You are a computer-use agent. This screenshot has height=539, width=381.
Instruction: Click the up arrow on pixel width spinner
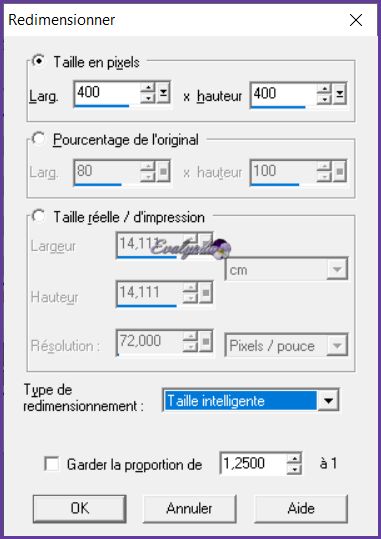click(148, 88)
